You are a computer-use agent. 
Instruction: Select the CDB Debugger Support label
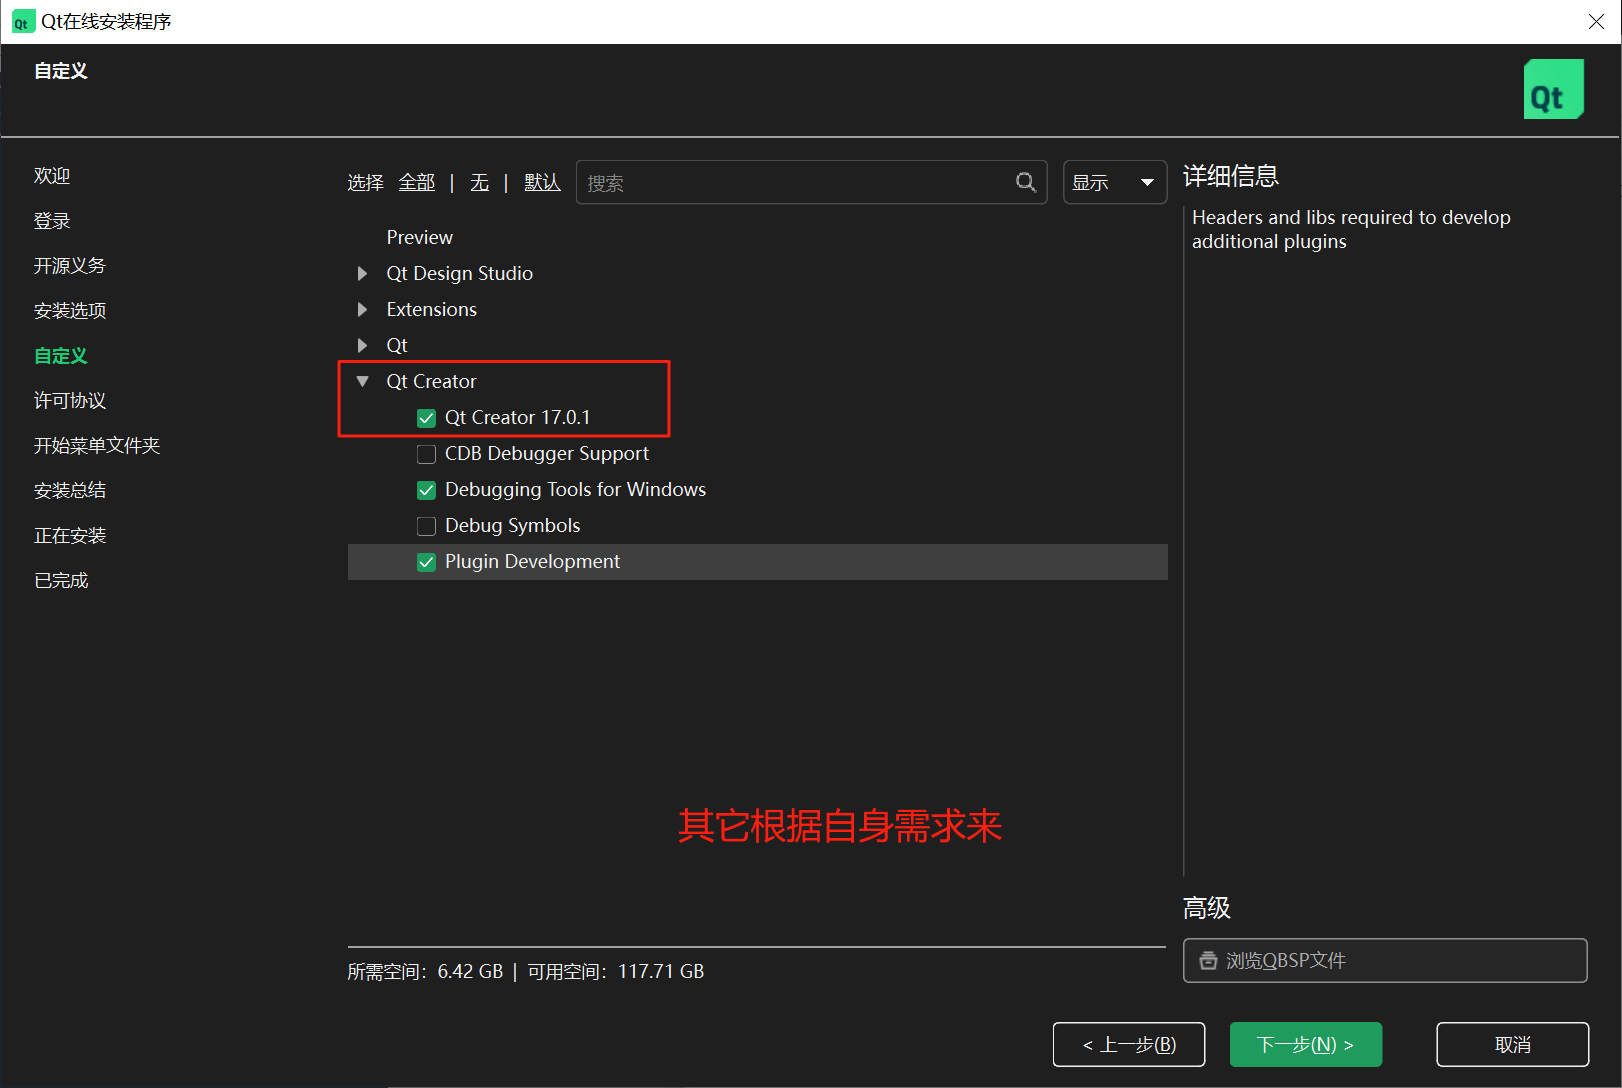(547, 454)
